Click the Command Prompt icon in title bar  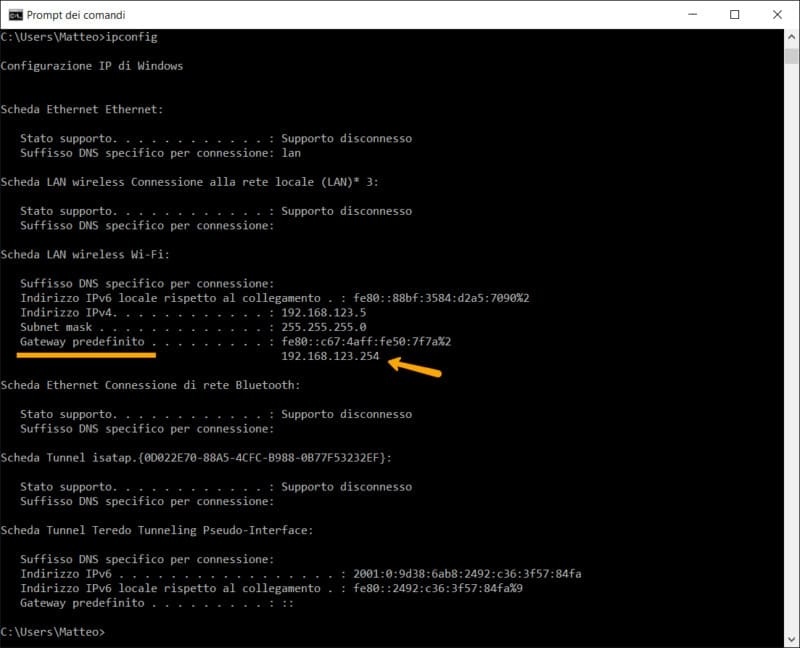tap(14, 15)
